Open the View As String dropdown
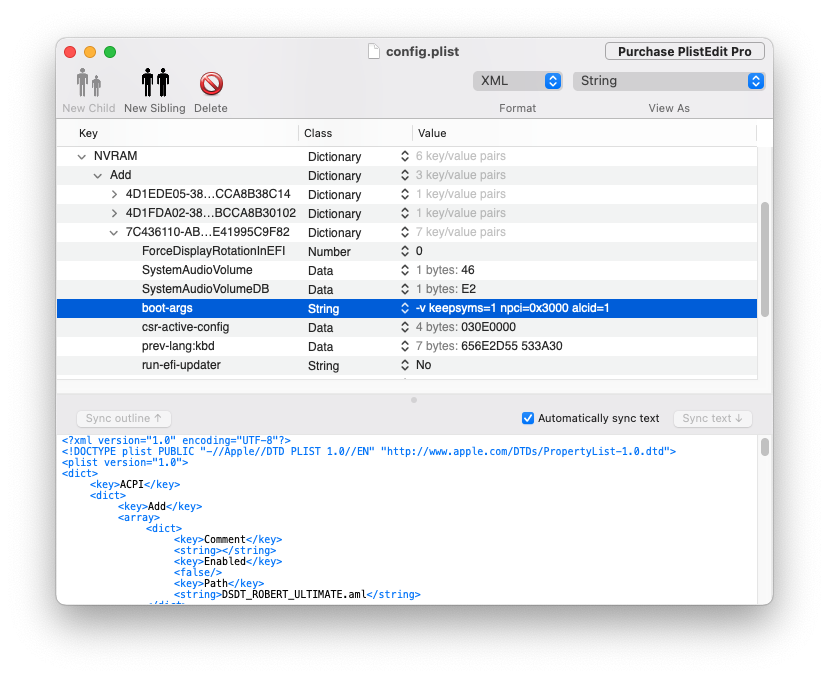 [x=669, y=81]
